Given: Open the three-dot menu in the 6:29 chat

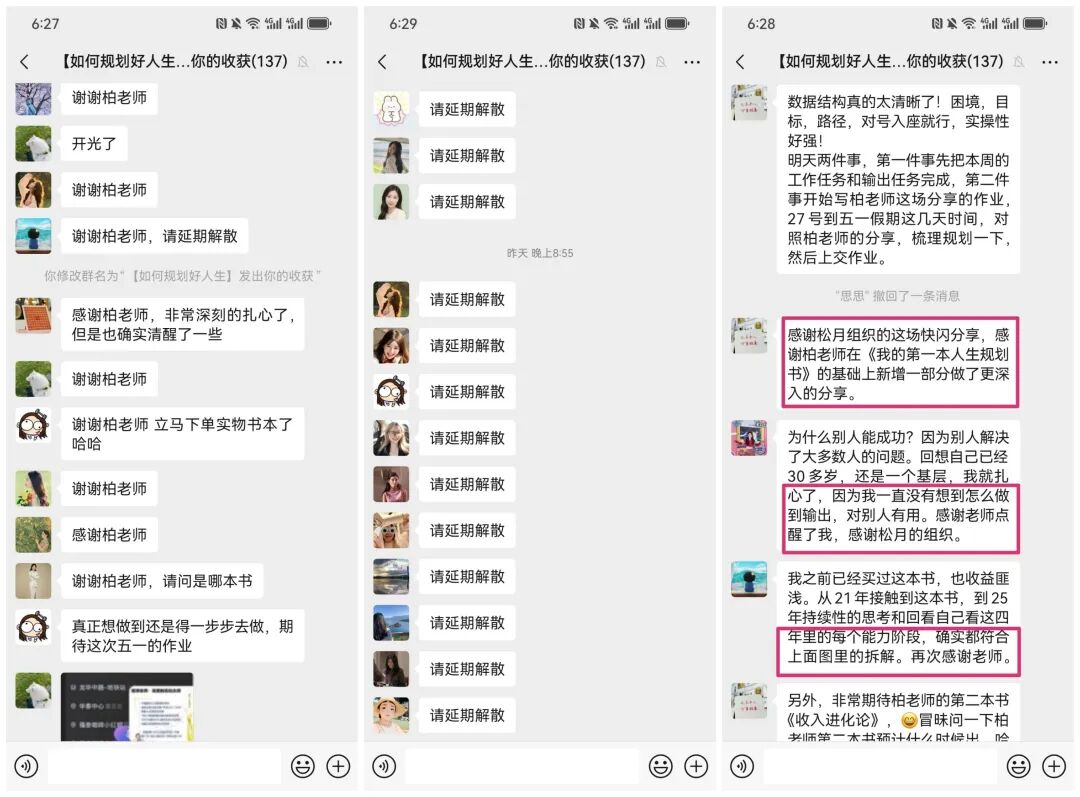Looking at the screenshot, I should tap(692, 62).
